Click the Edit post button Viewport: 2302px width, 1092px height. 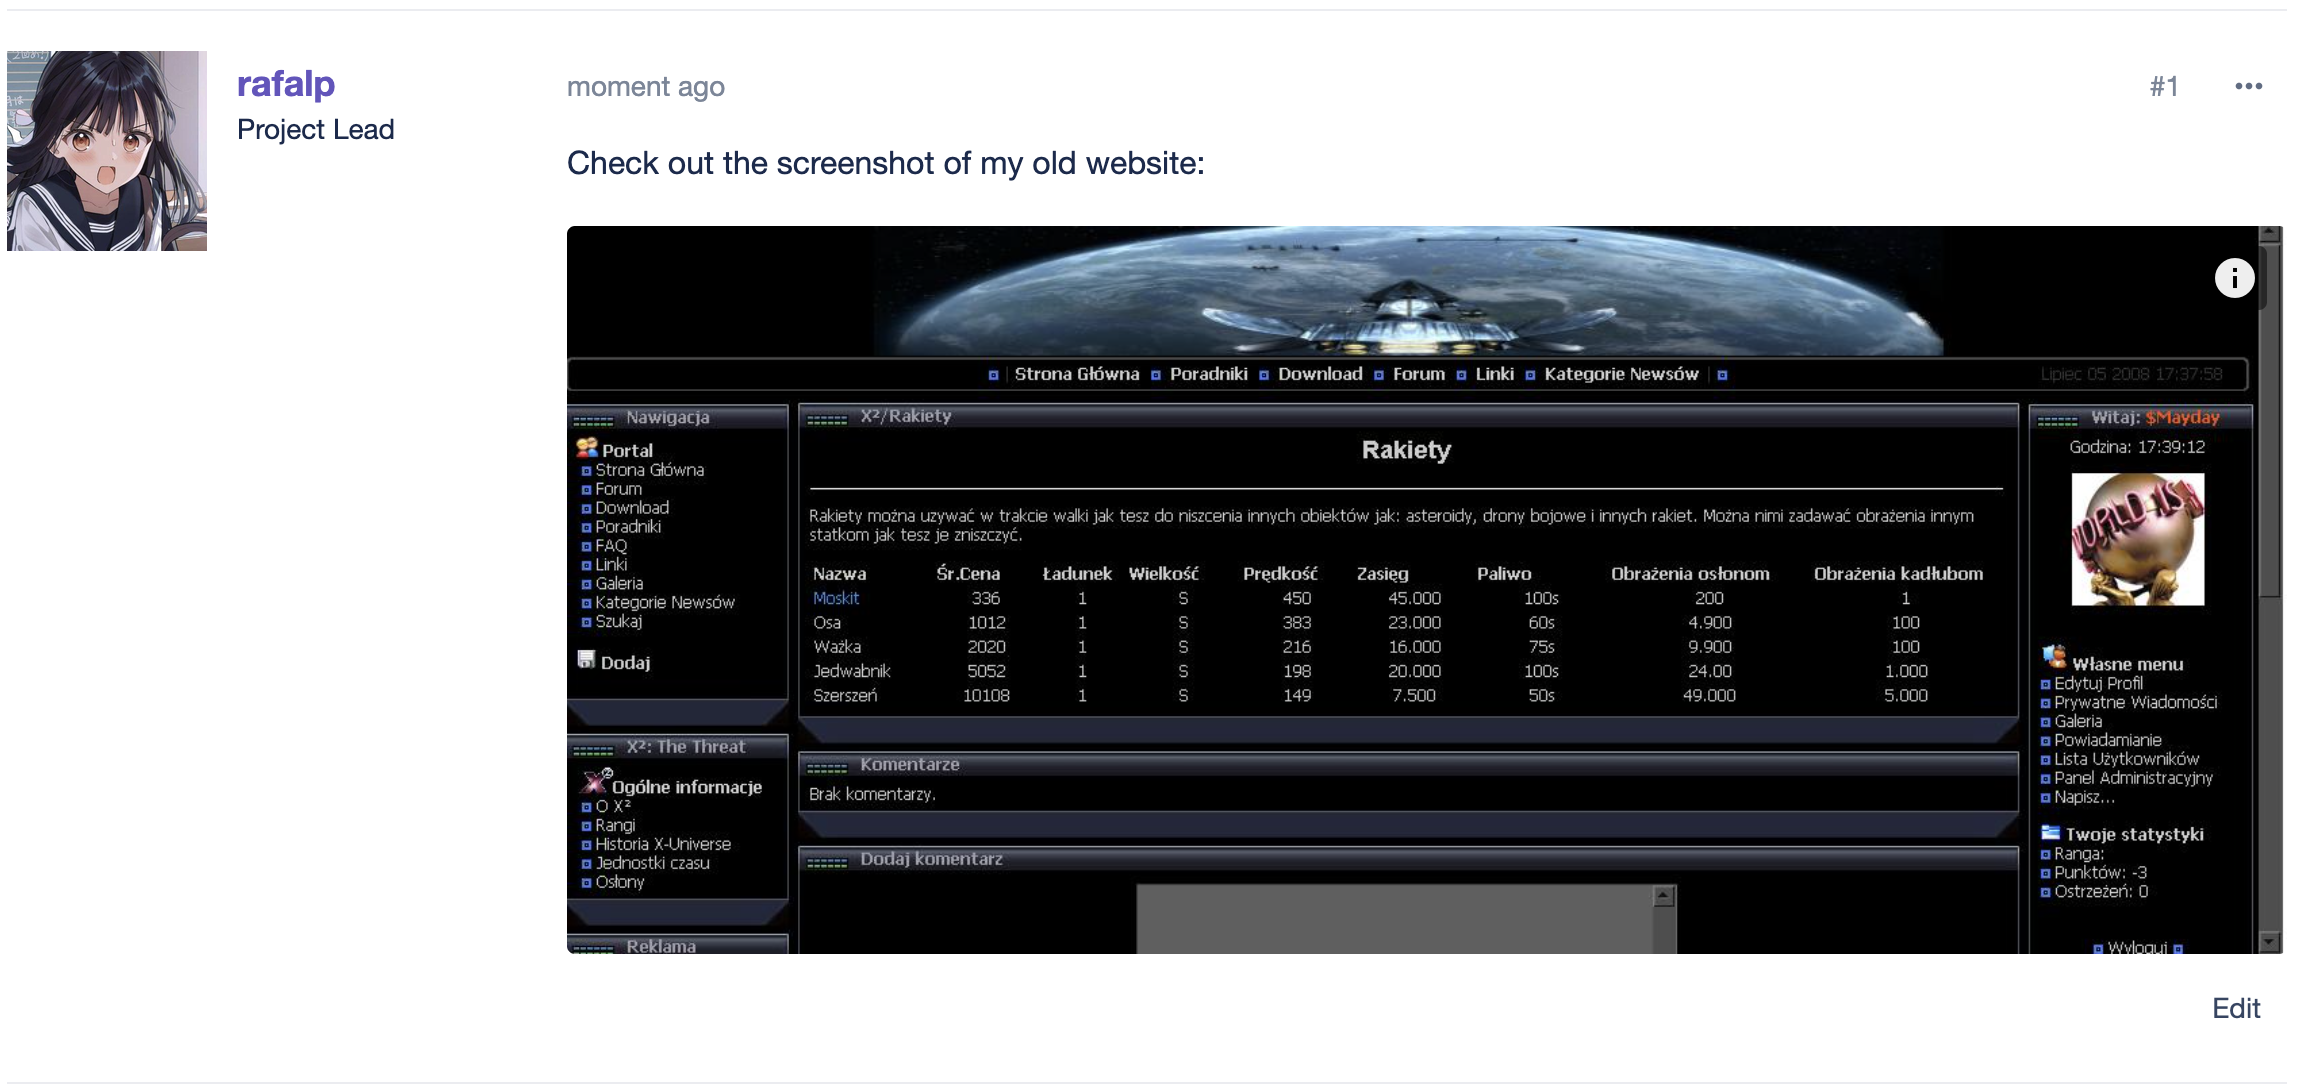point(2235,1008)
